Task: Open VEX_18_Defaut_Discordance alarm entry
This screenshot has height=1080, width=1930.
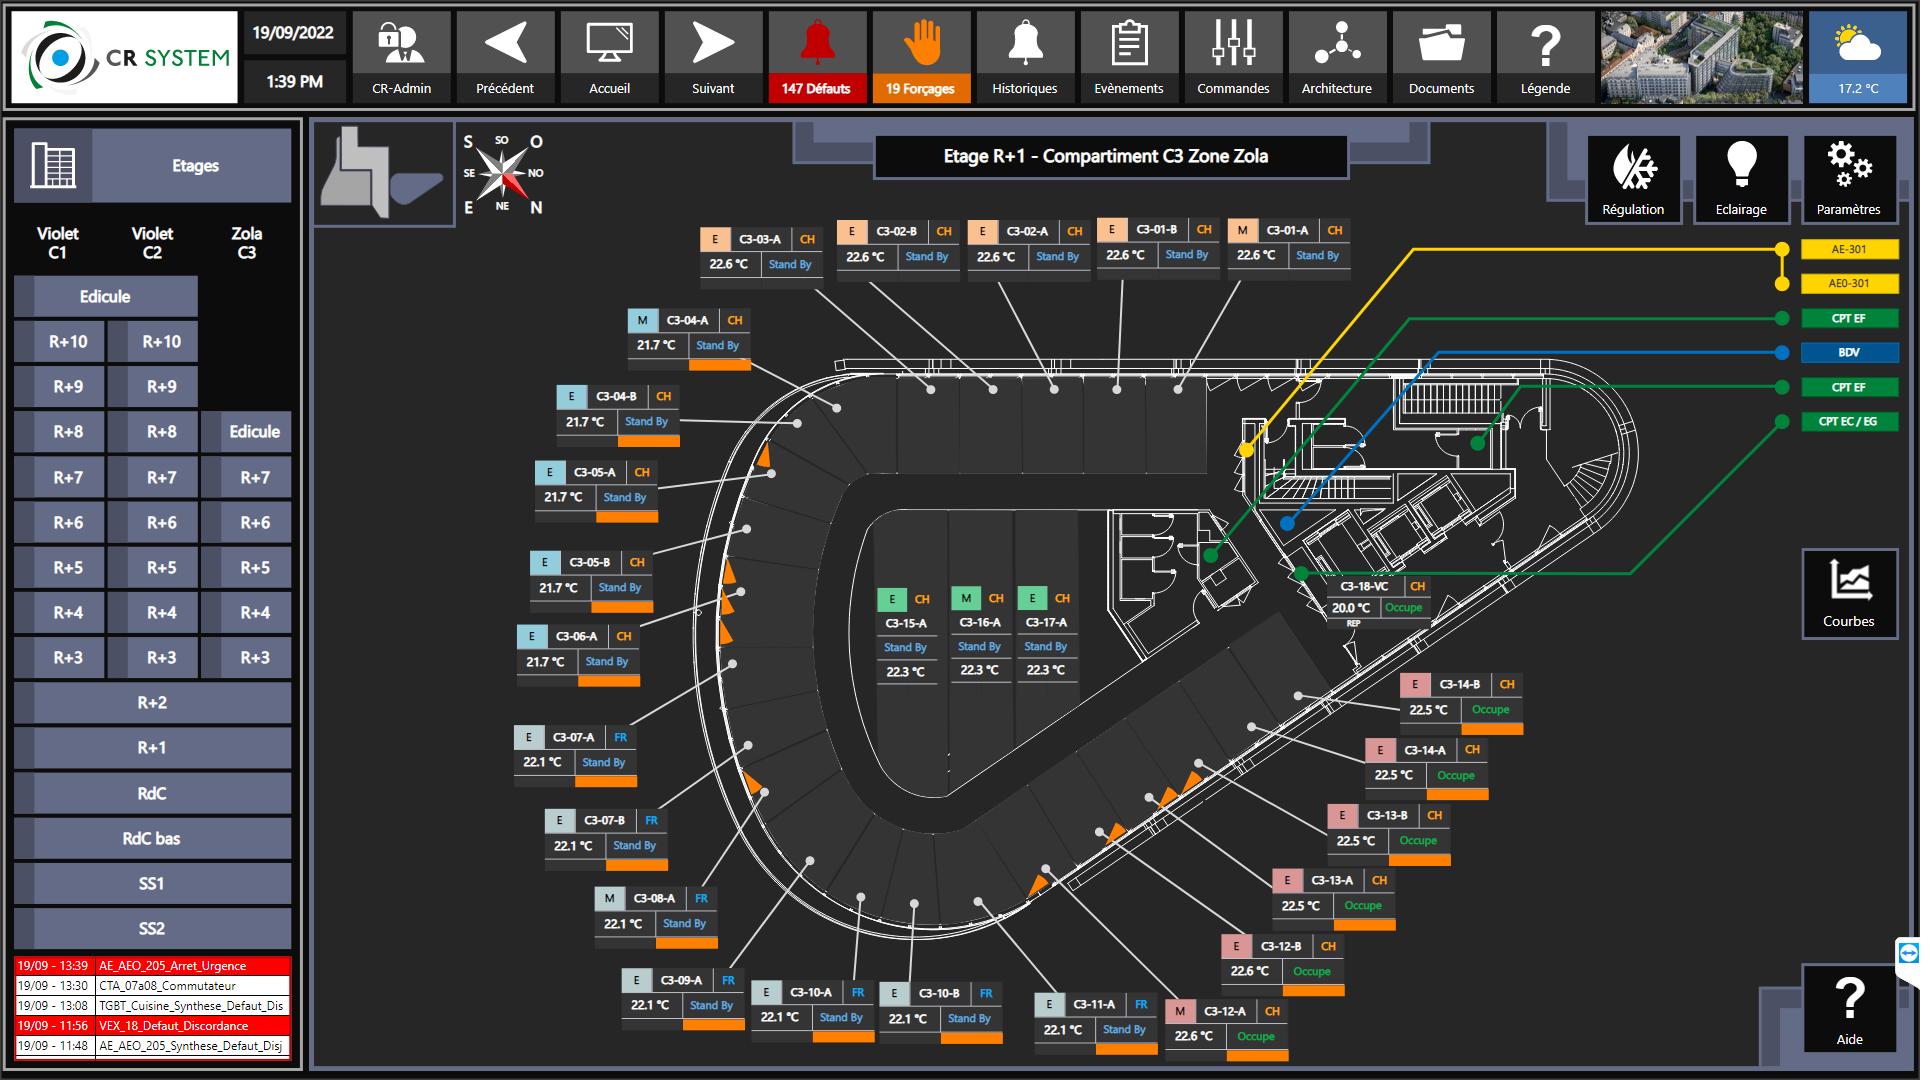Action: [x=173, y=1025]
